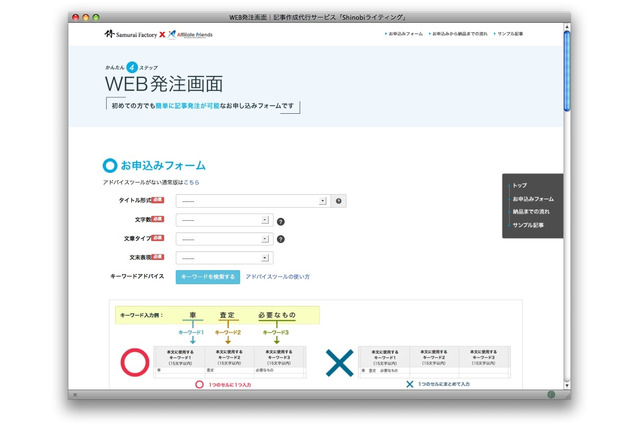Click the green status icon in bottom bar
Viewport: 640px width, 426px height.
551,394
